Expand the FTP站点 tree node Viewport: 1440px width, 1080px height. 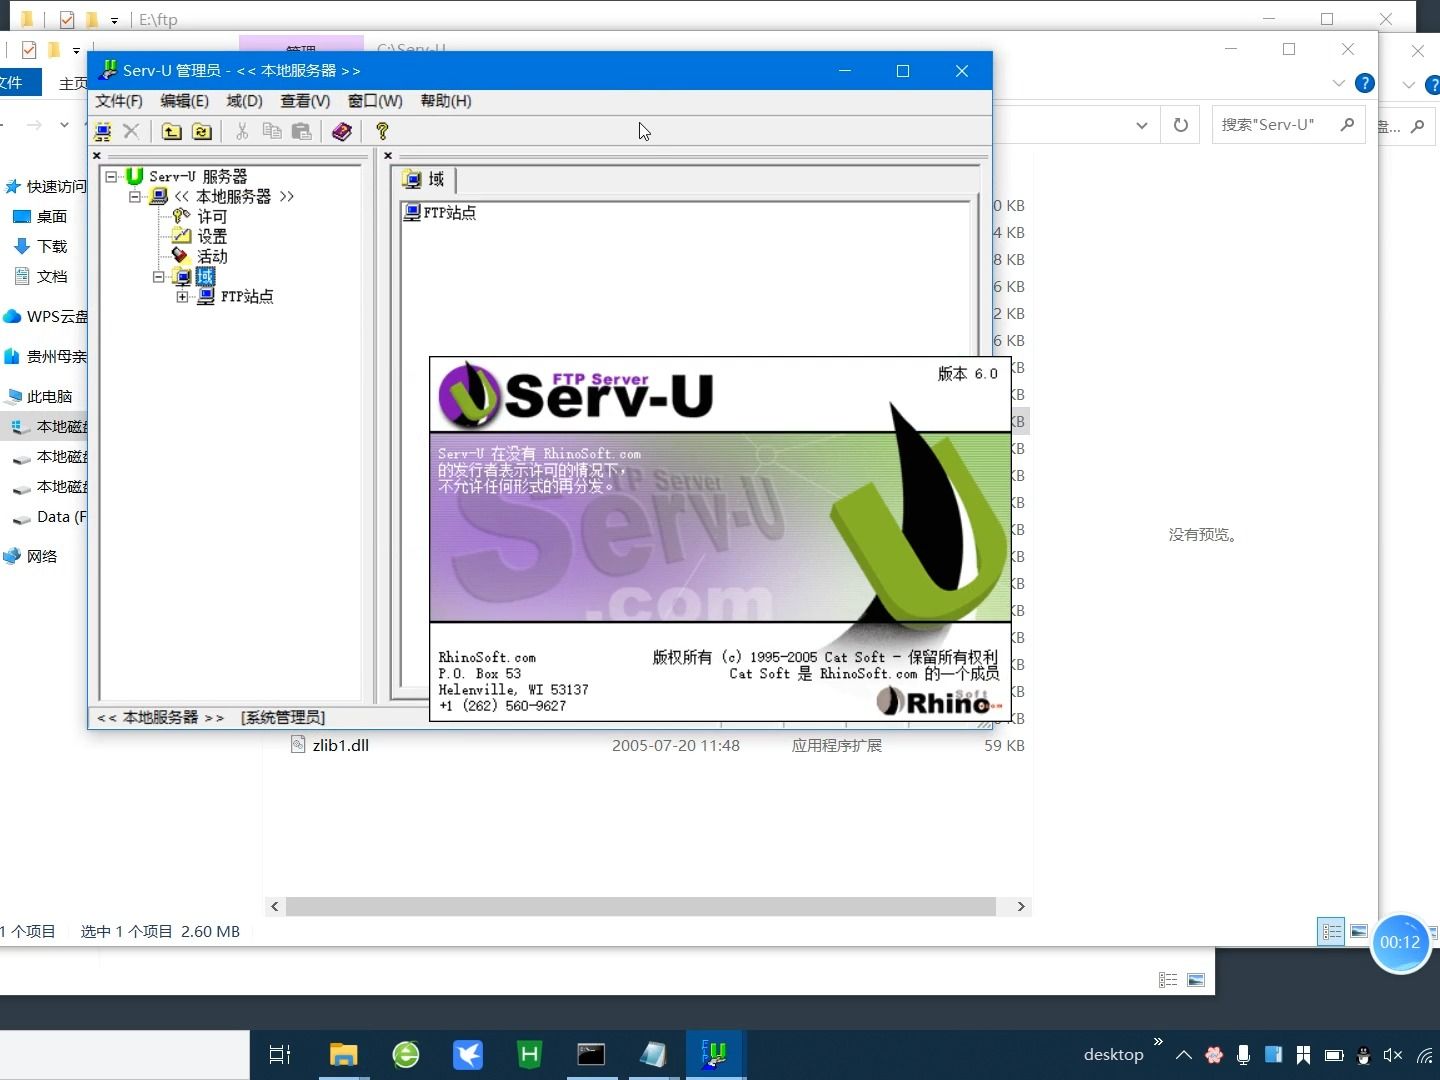(182, 296)
